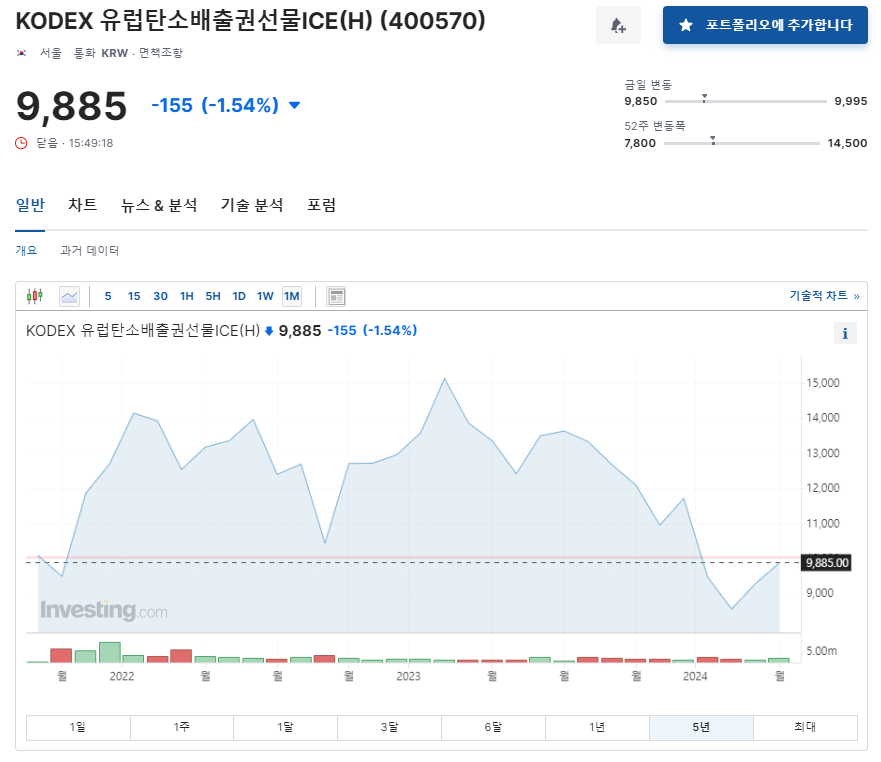Click the bell alert icon button
Viewport: 881px width, 762px height.
[x=618, y=25]
